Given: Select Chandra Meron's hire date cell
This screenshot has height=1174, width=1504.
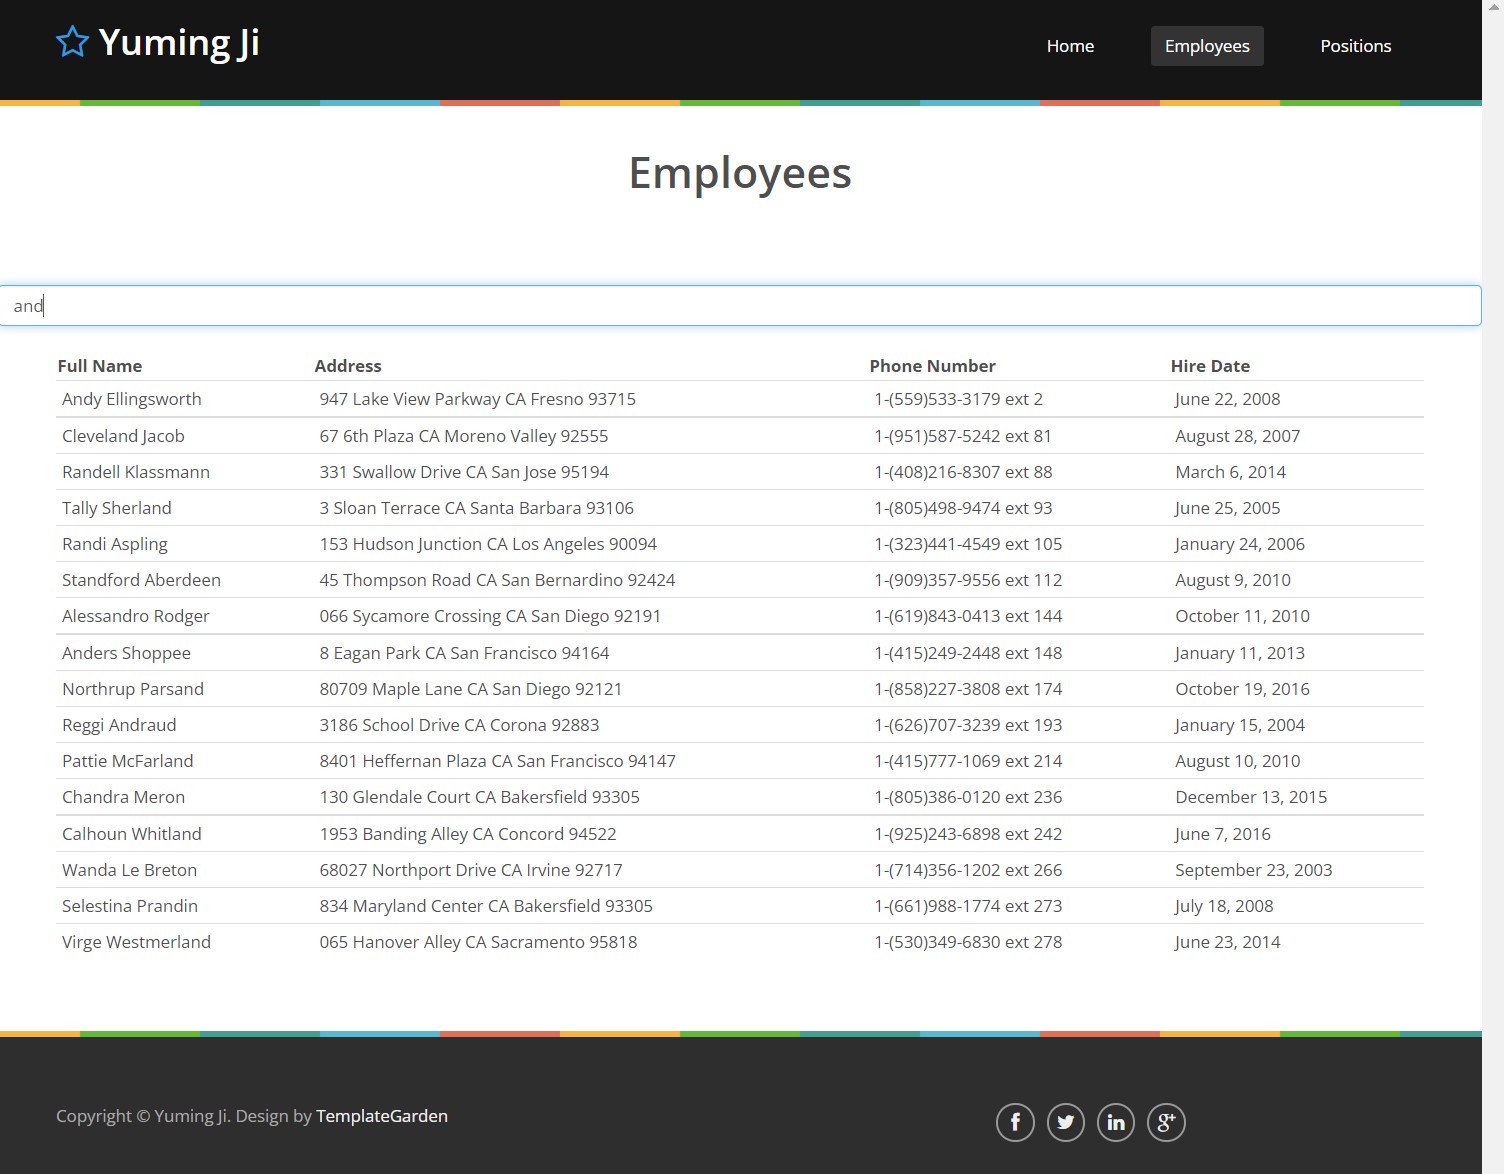Looking at the screenshot, I should (x=1251, y=797).
